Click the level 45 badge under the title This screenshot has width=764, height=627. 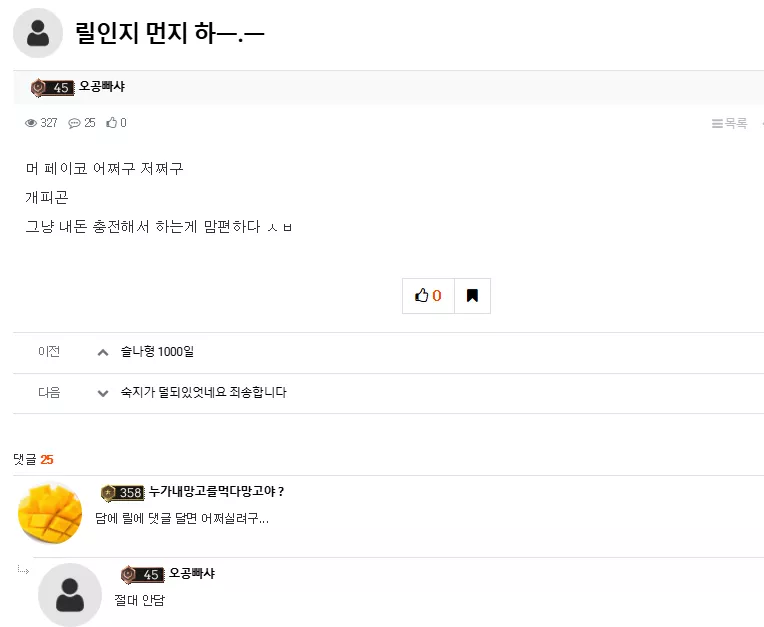click(53, 88)
